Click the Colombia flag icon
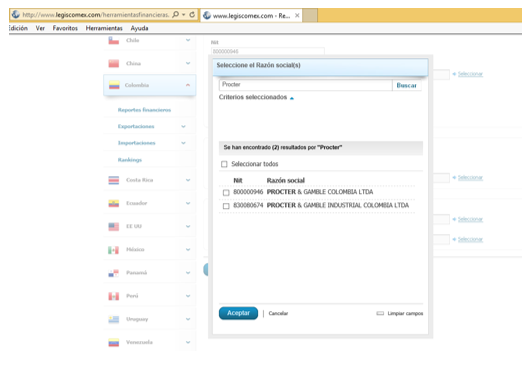The width and height of the screenshot is (531, 367). click(114, 85)
